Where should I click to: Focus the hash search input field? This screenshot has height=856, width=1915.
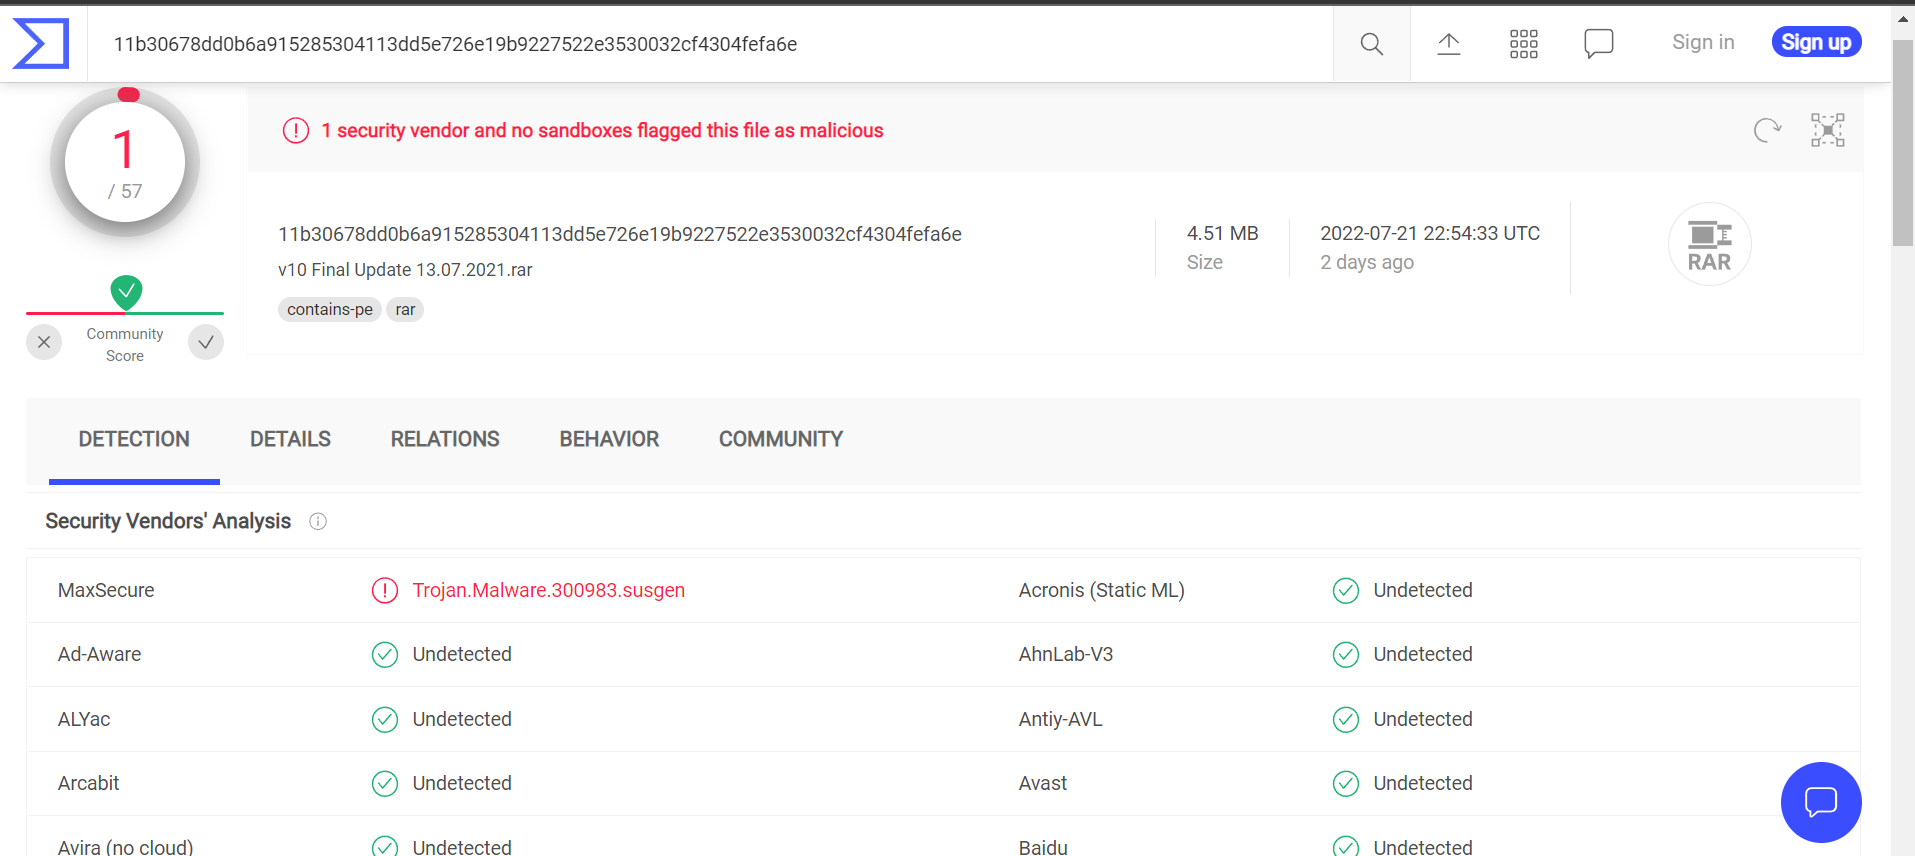(710, 44)
